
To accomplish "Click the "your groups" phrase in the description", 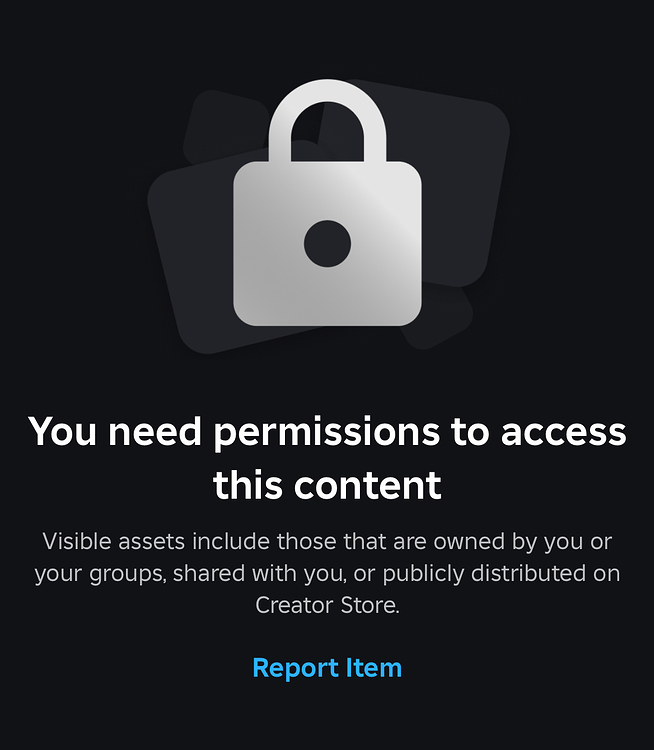I will 100,574.
